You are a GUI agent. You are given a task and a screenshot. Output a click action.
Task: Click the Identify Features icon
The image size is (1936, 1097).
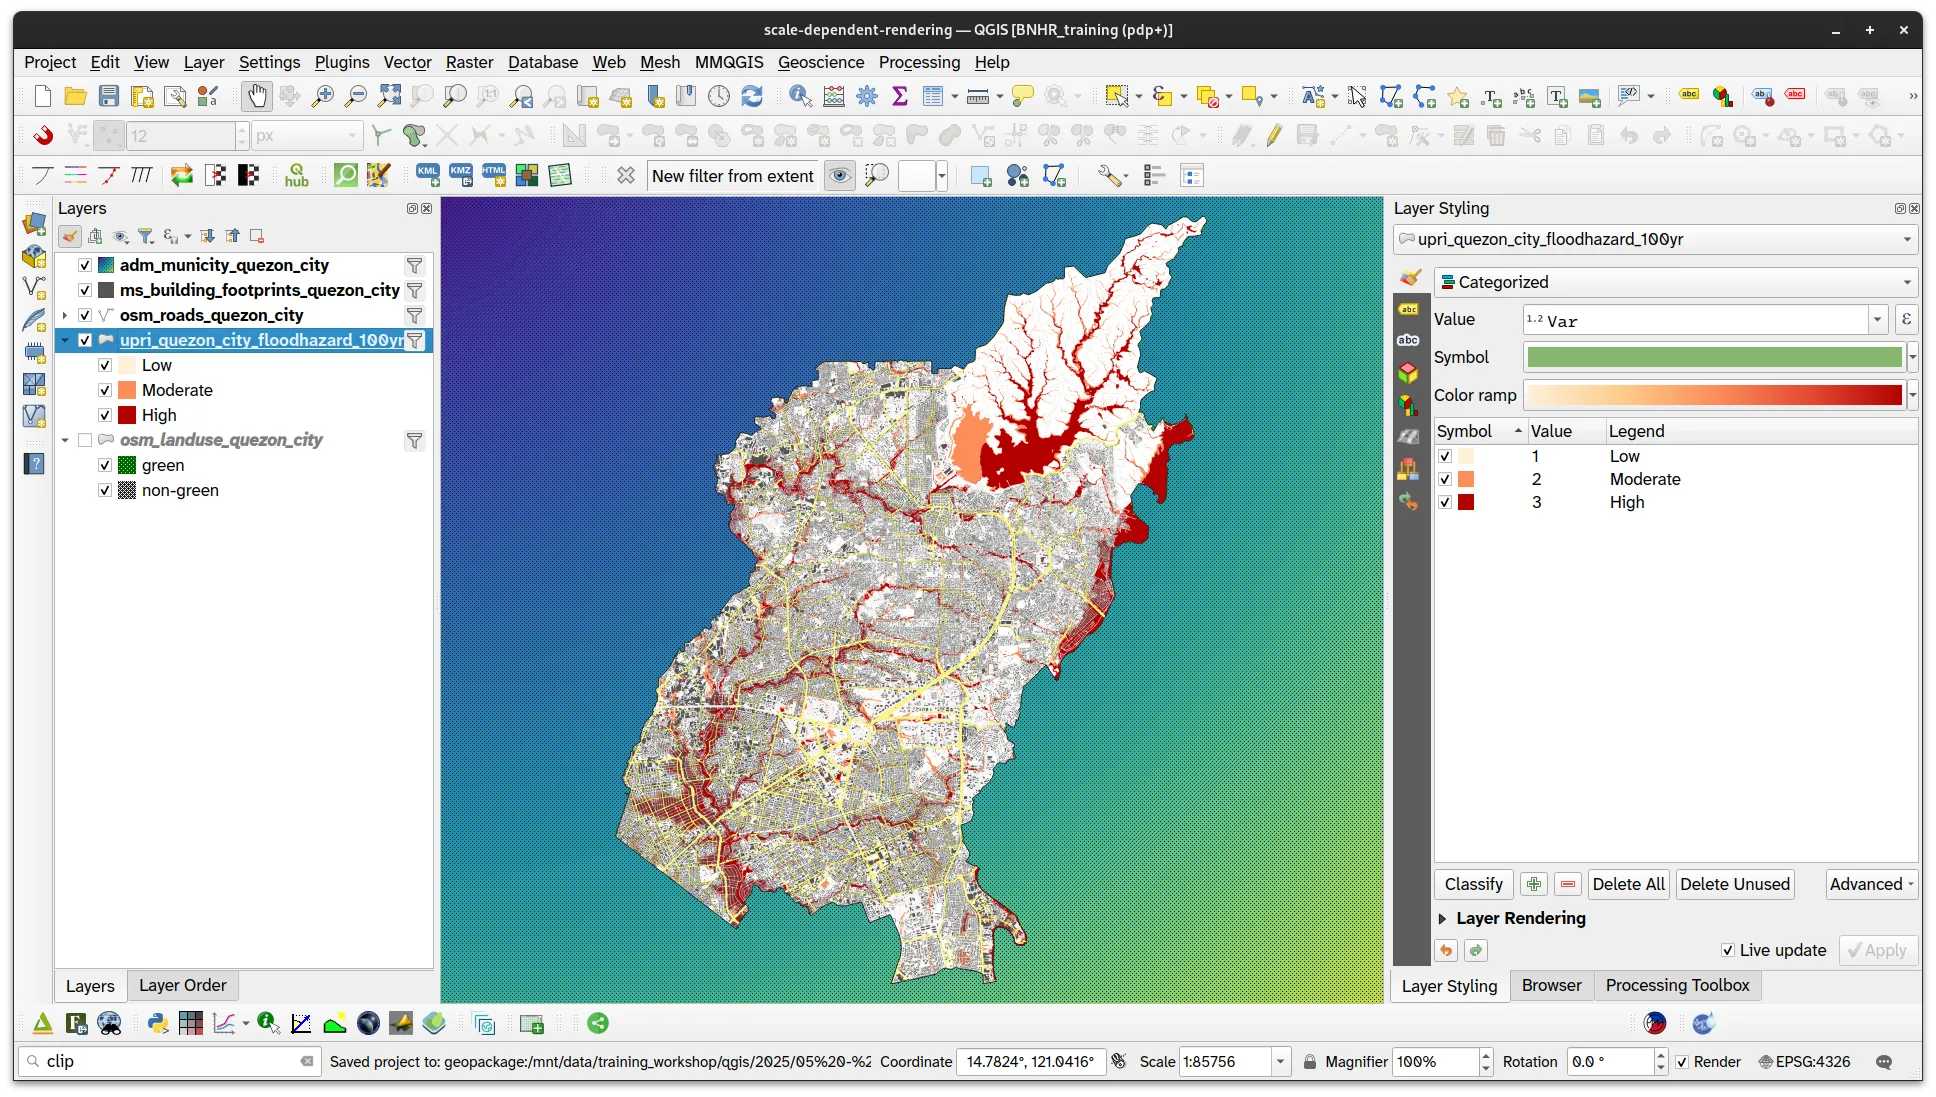pos(799,96)
